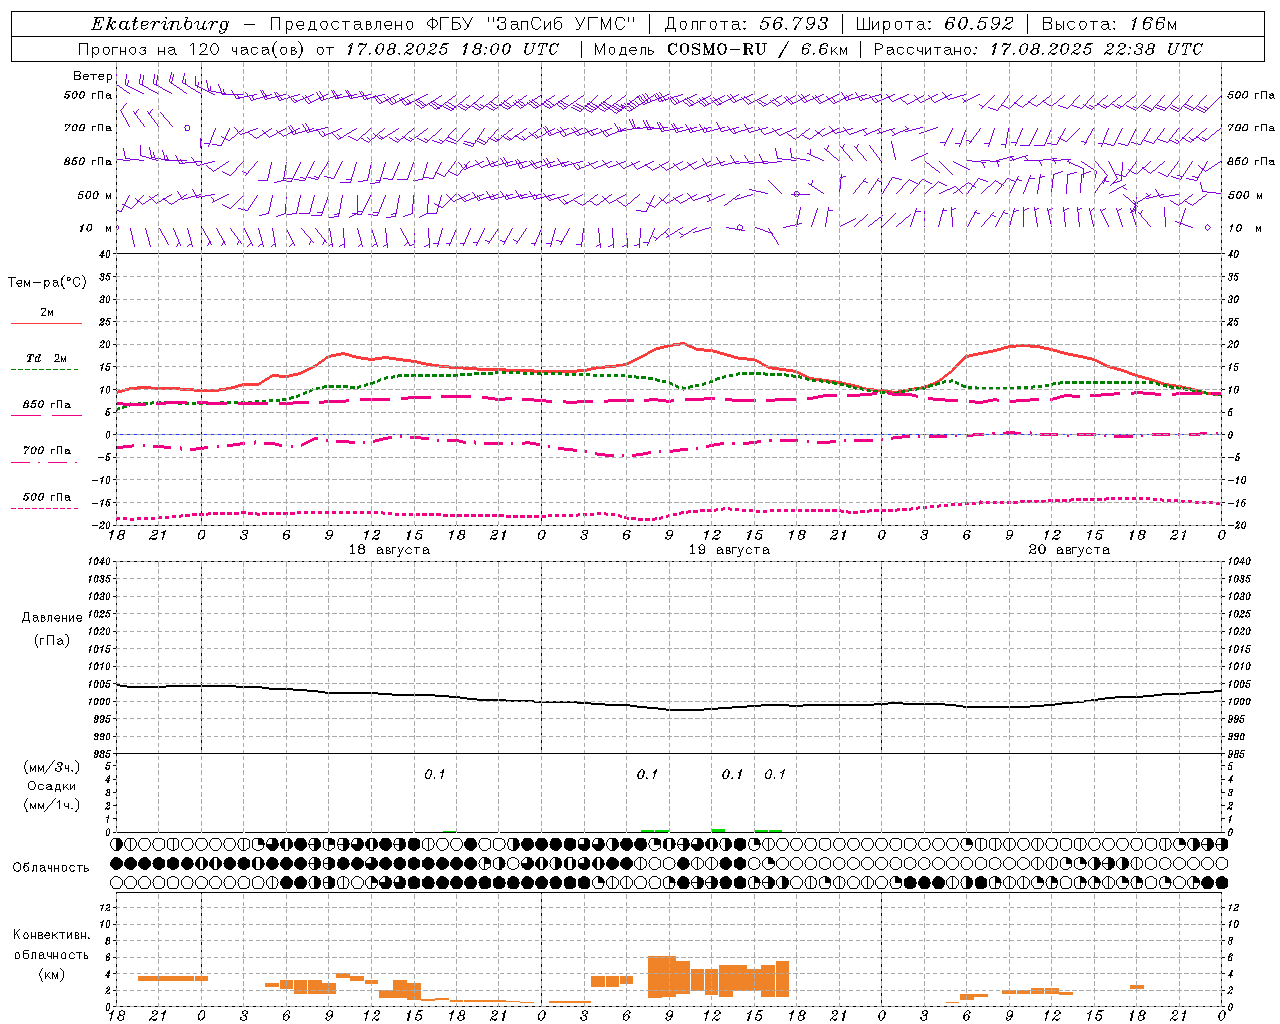Image resolution: width=1280 pixels, height=1024 pixels.
Task: Click the "Тем-ра(°C)" temperature label
Action: (x=47, y=283)
